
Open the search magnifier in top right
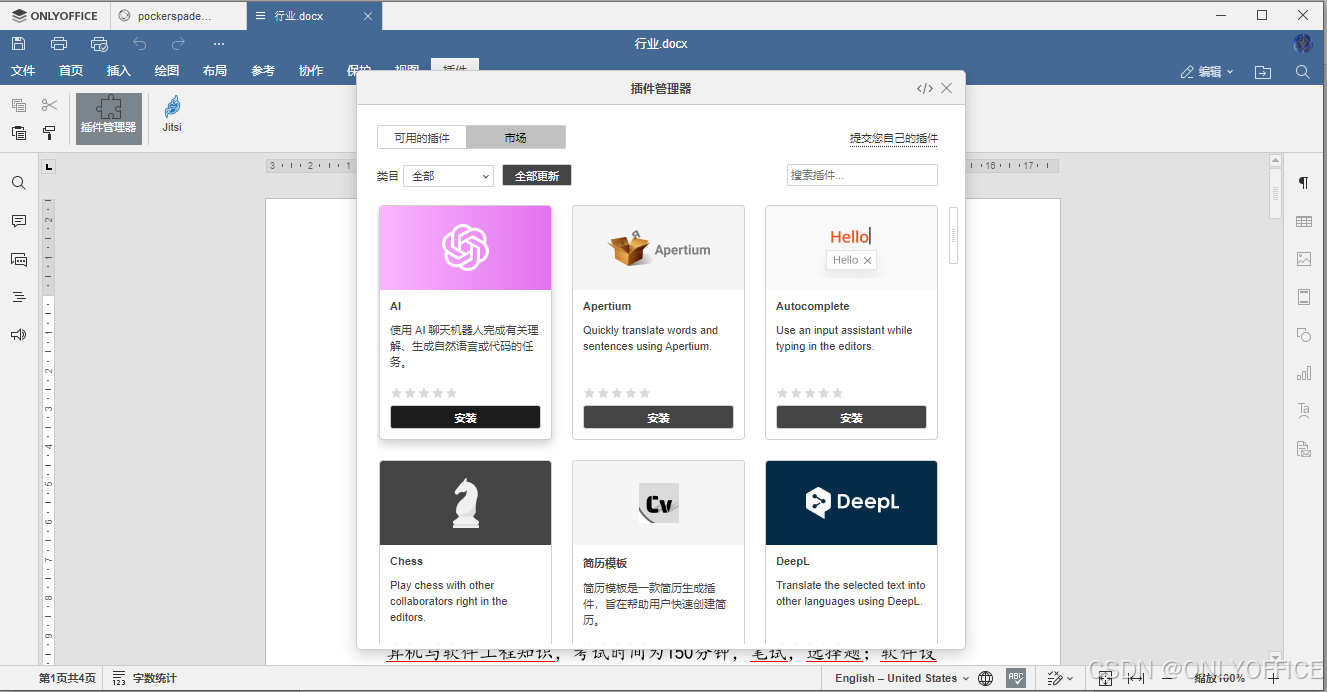click(x=1302, y=72)
